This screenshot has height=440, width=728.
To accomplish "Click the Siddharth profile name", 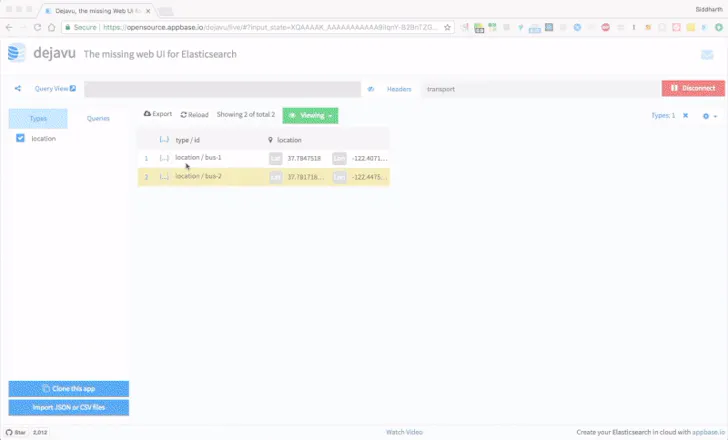I will 709,9.
